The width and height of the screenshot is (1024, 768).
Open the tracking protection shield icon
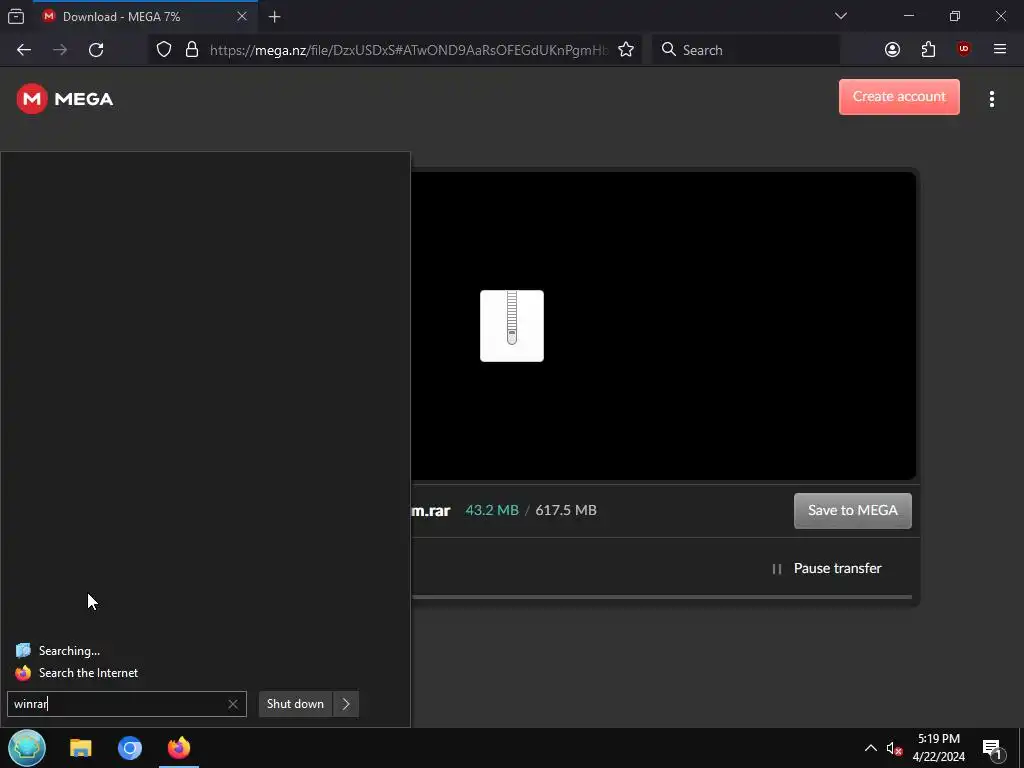(x=164, y=50)
